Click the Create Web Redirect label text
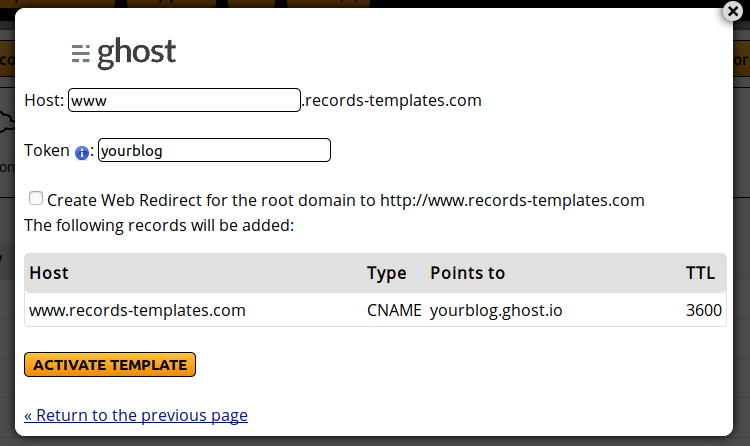 pyautogui.click(x=346, y=200)
